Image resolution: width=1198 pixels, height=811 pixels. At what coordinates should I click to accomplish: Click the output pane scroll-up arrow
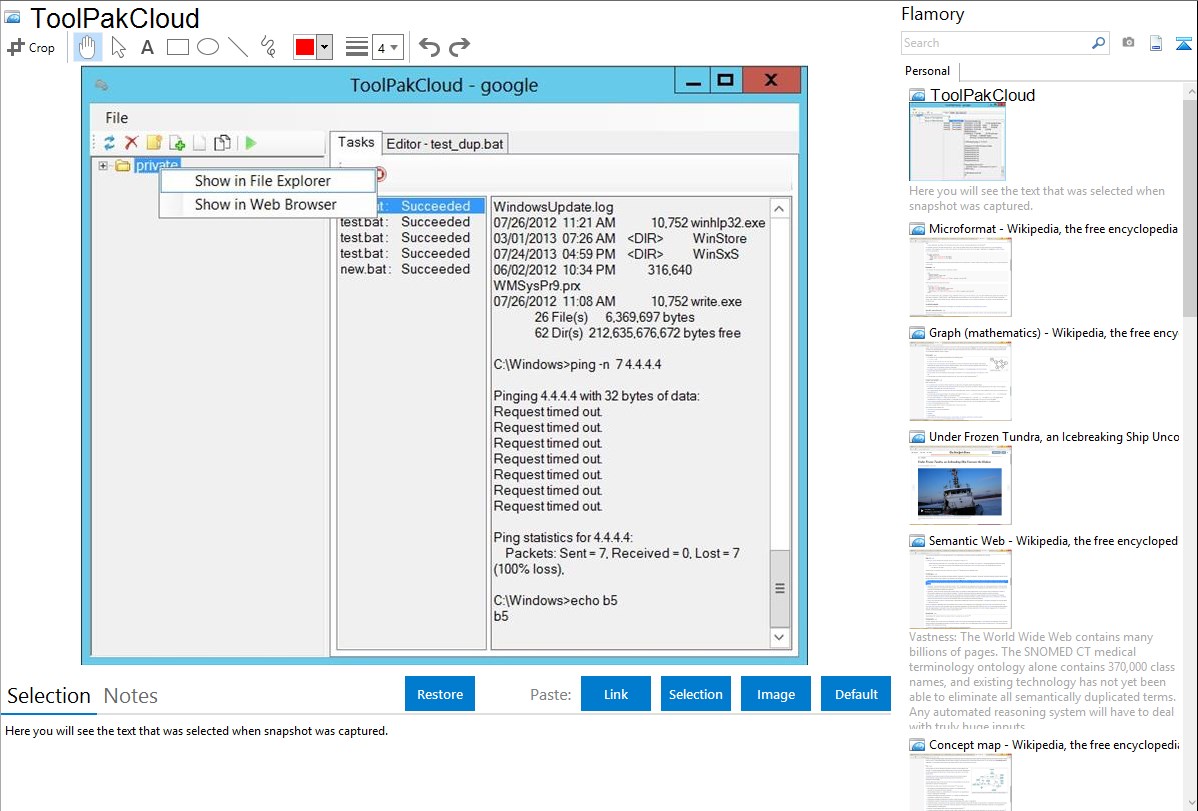[779, 209]
